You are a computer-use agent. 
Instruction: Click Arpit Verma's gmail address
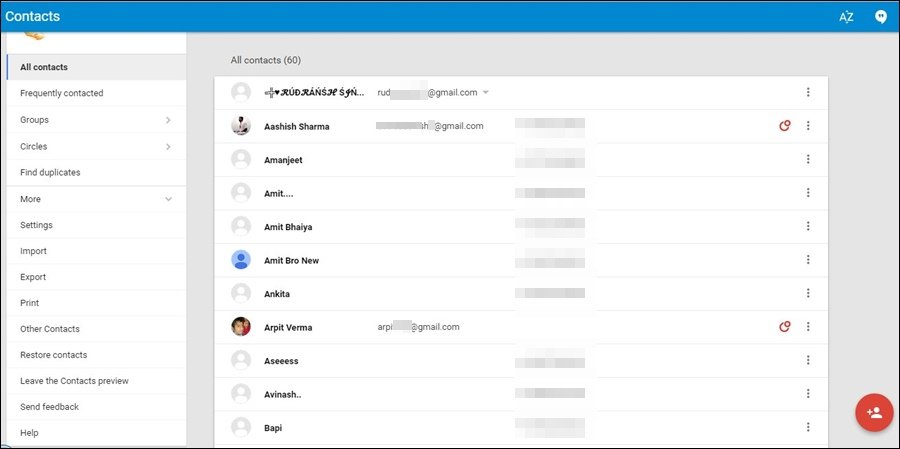click(418, 327)
